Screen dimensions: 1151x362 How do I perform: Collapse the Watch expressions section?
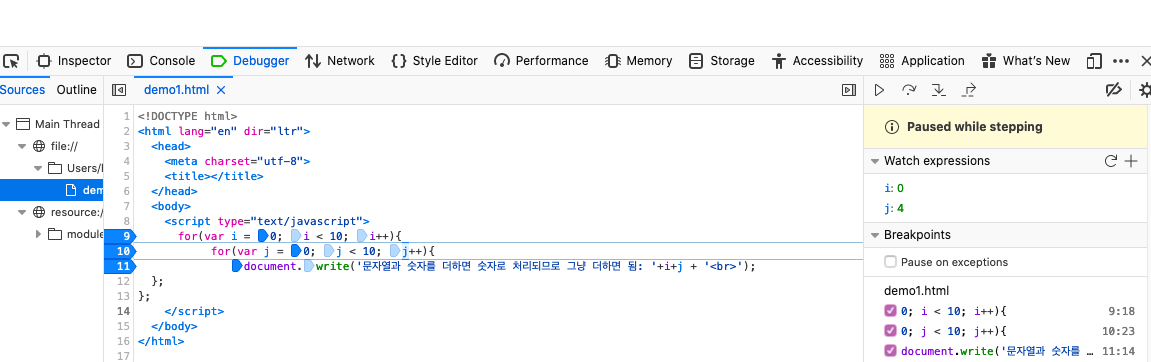tap(875, 161)
